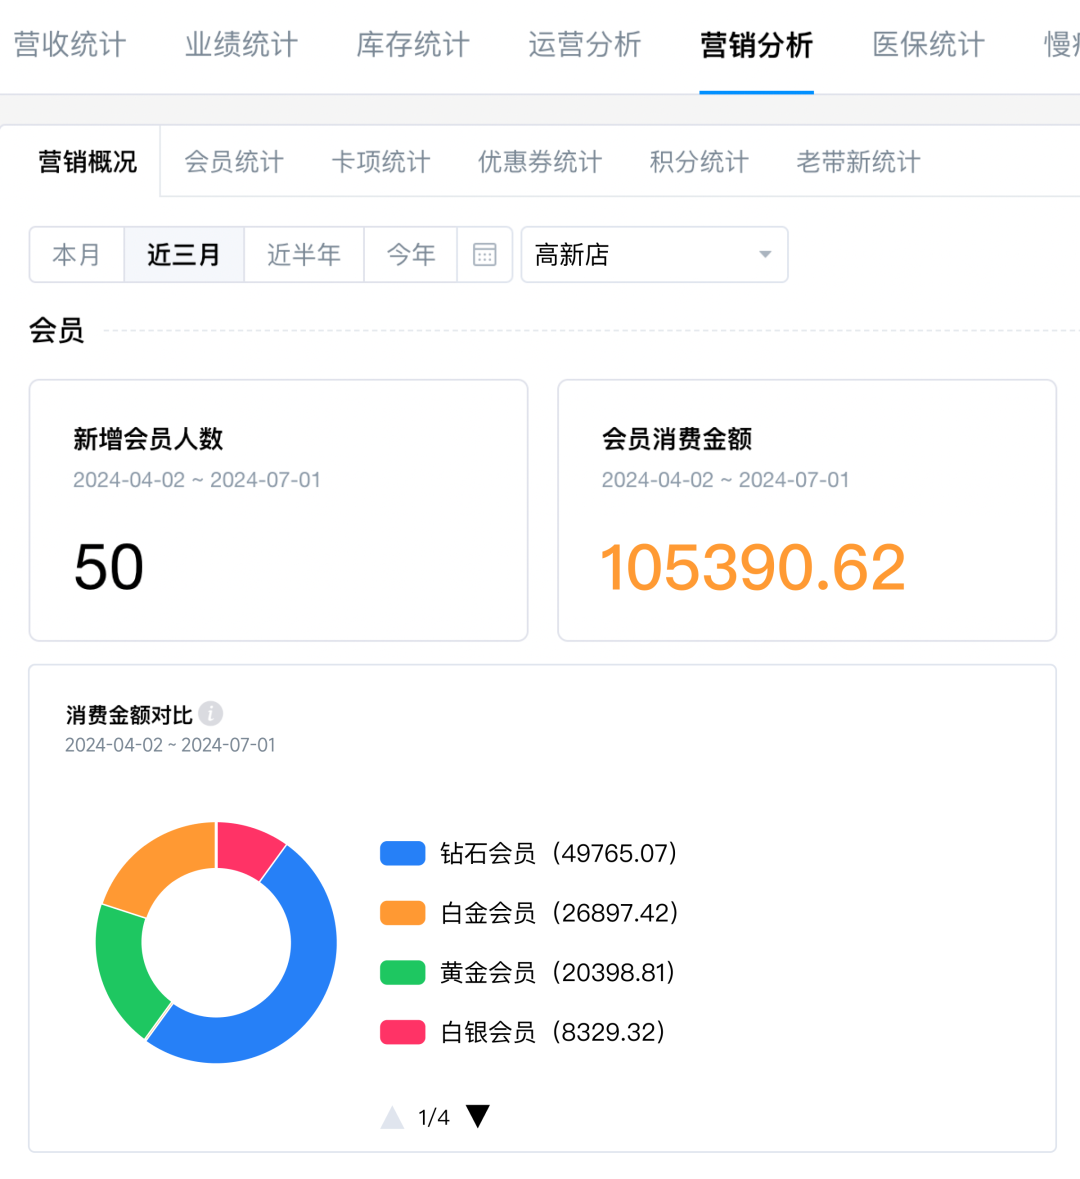The image size is (1080, 1179).
Task: Open the 高新店 store dropdown
Action: pyautogui.click(x=640, y=255)
